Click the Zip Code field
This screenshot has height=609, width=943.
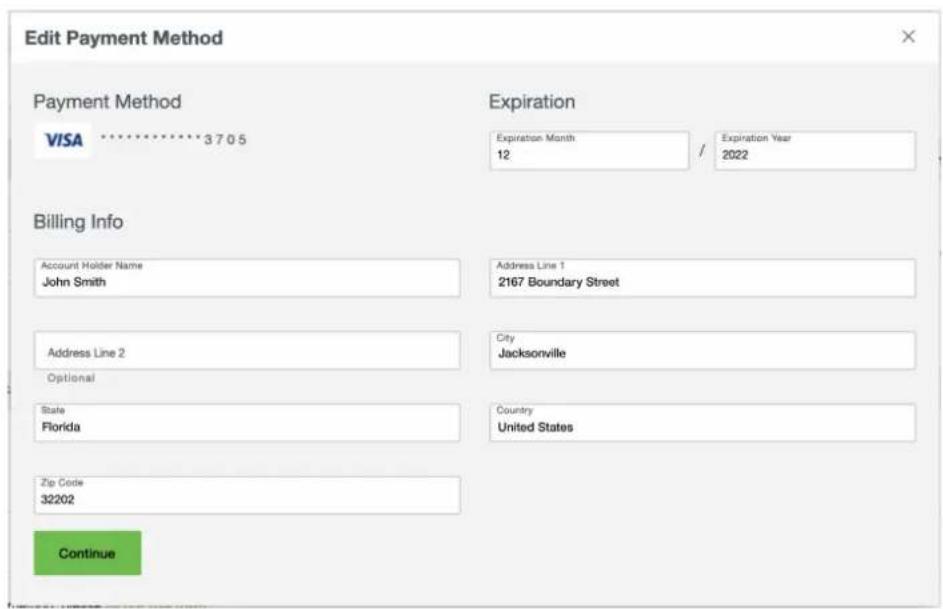tap(247, 495)
